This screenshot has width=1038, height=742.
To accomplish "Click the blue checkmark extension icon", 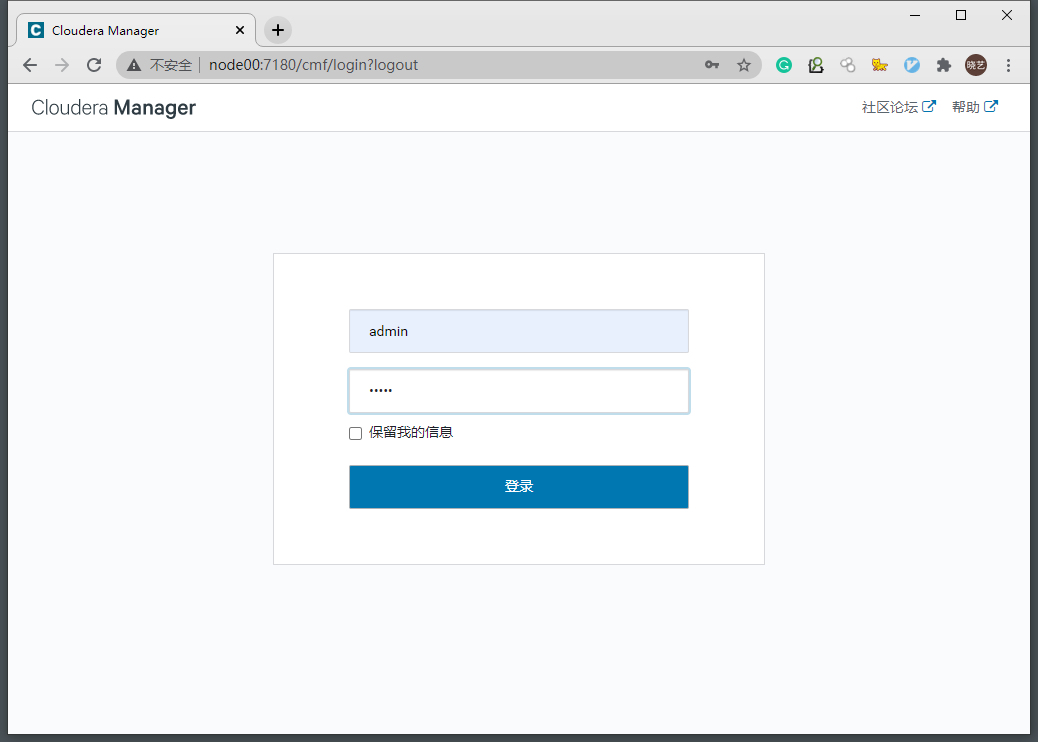I will coord(912,65).
